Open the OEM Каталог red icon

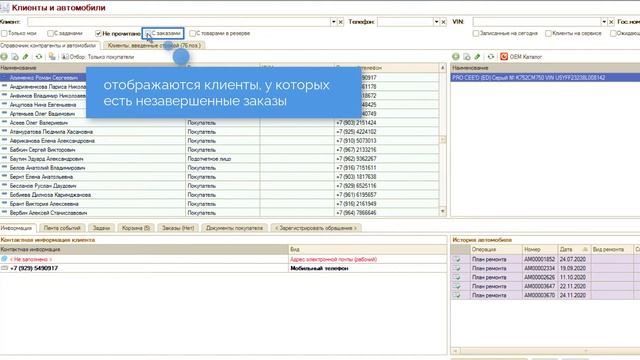tap(504, 57)
